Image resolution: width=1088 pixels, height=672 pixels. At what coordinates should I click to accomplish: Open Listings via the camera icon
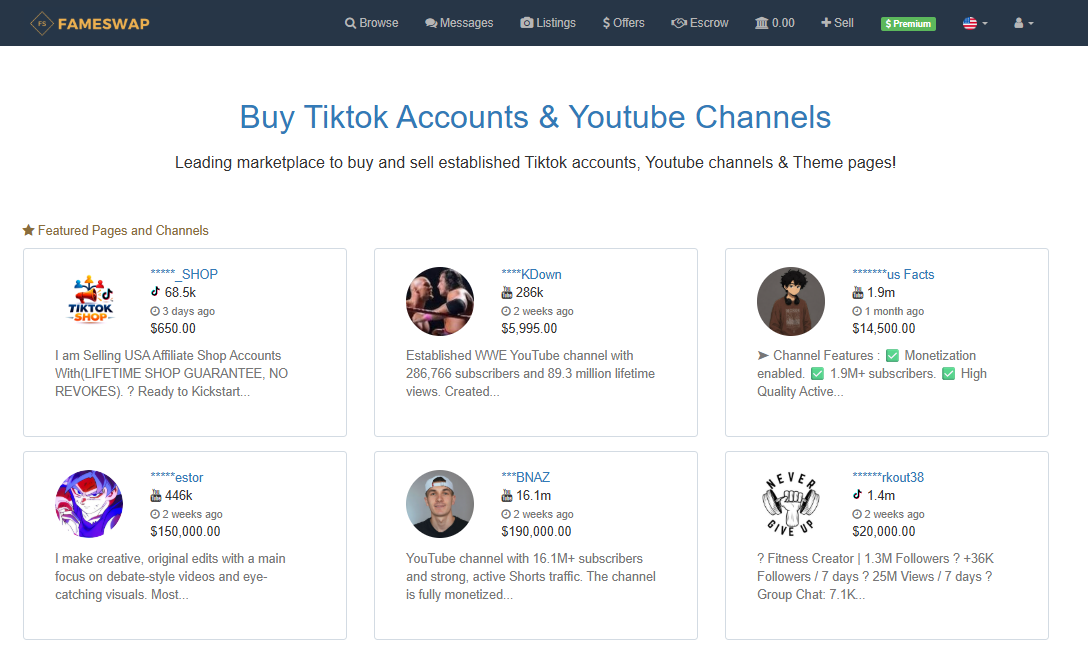pos(527,23)
